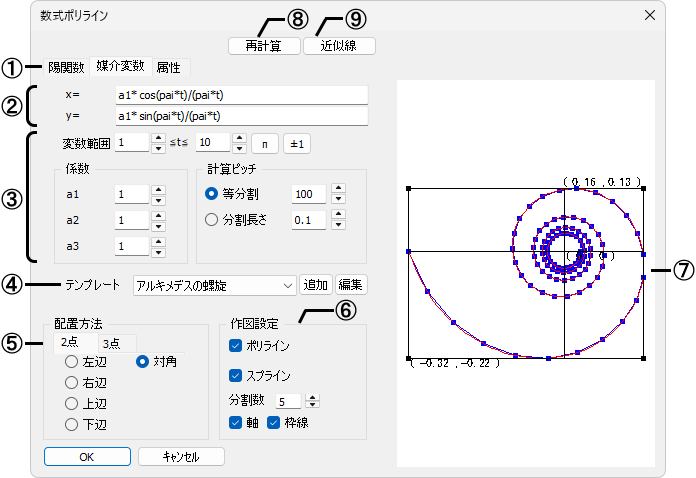Increase the a1 coefficient value
Viewport: 696px width, 478px height.
click(158, 190)
